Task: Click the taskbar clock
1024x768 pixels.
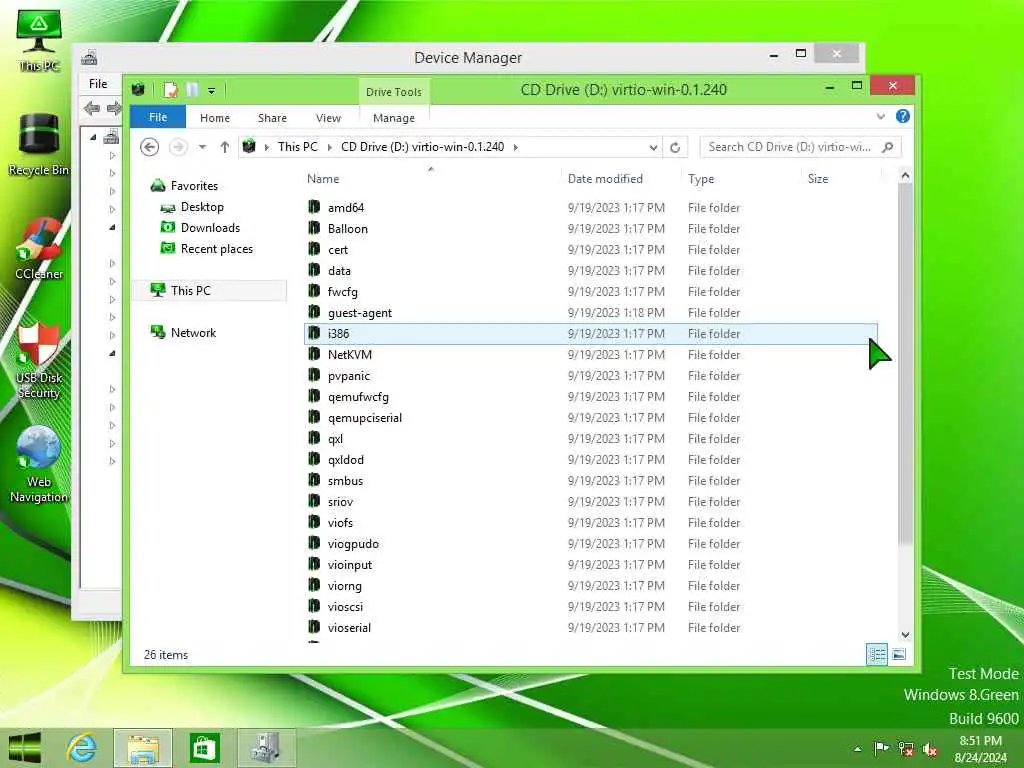Action: tap(980, 748)
